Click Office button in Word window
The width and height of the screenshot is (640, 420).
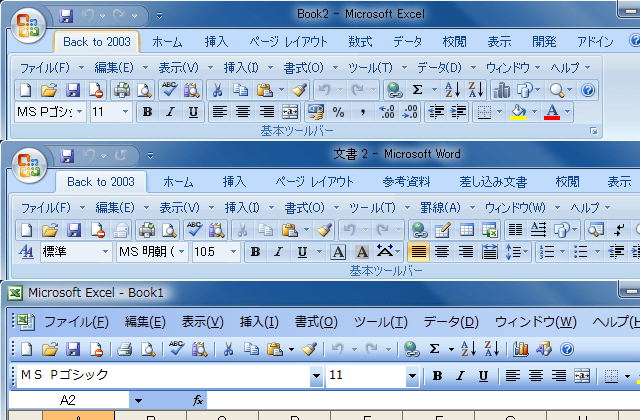pos(29,165)
